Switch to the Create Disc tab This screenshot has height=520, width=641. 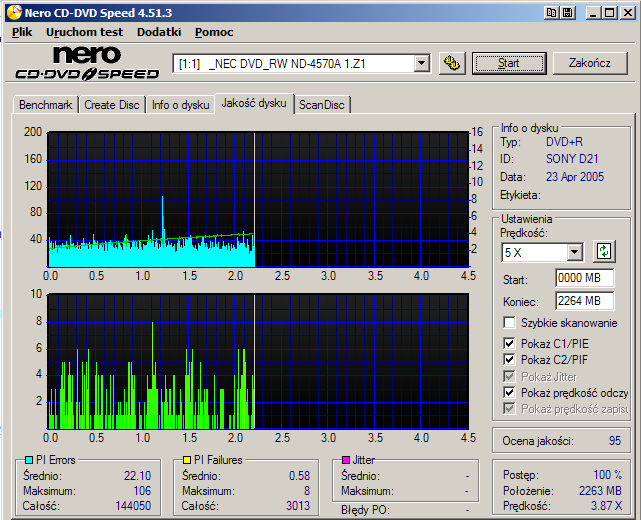point(112,105)
